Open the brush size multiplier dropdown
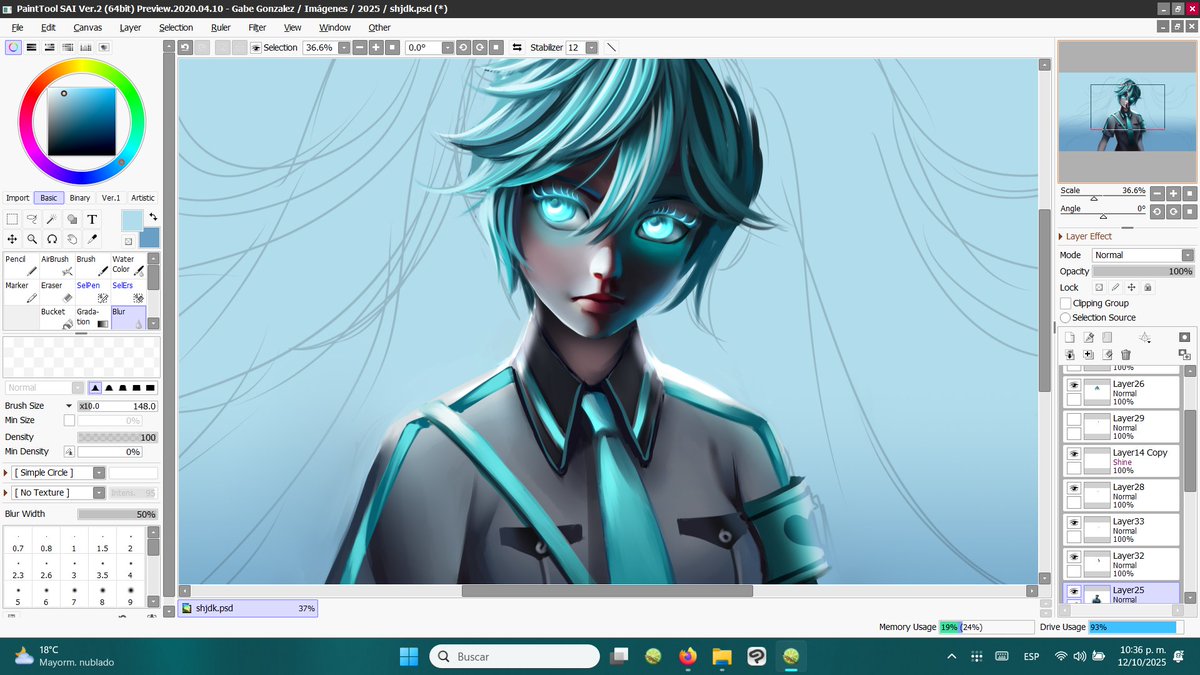This screenshot has height=675, width=1200. [x=69, y=406]
